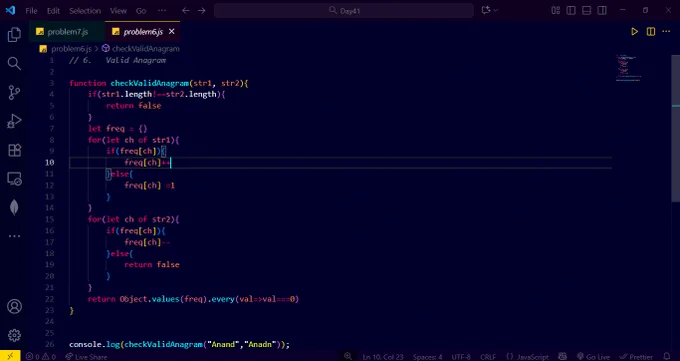Open the Run and Debug view
Image resolution: width=680 pixels, height=361 pixels.
click(14, 121)
